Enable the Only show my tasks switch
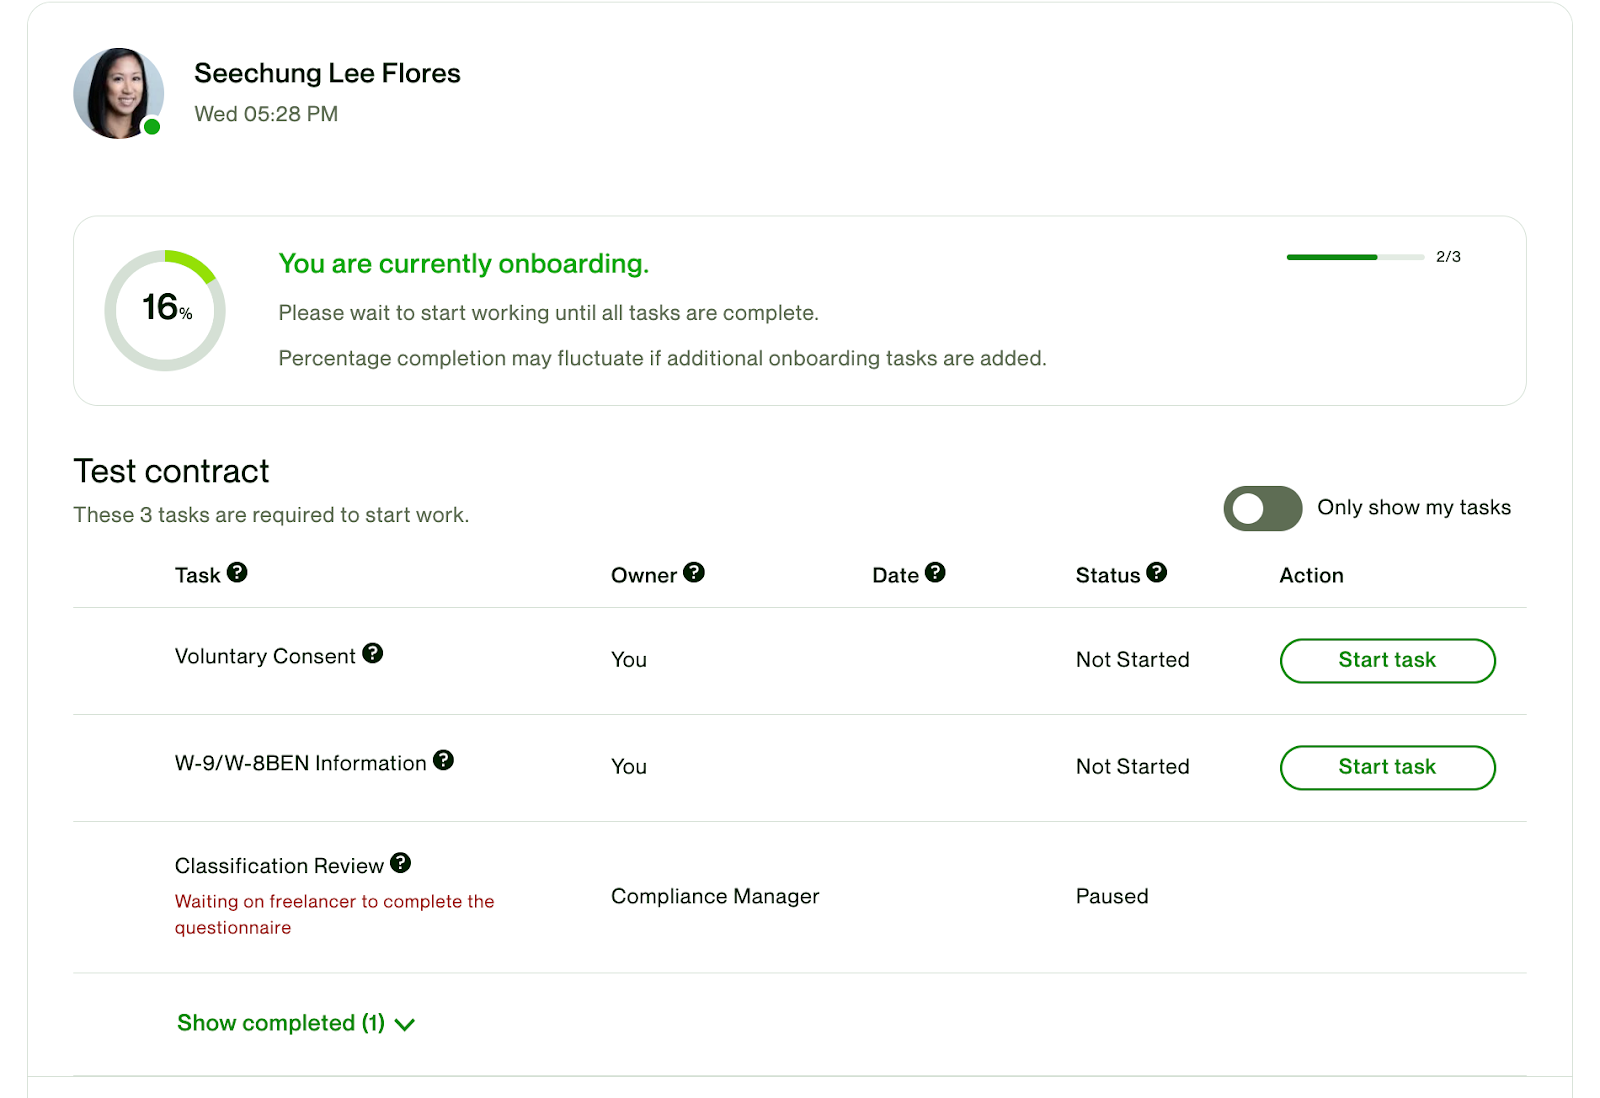Viewport: 1600px width, 1098px height. (1262, 508)
